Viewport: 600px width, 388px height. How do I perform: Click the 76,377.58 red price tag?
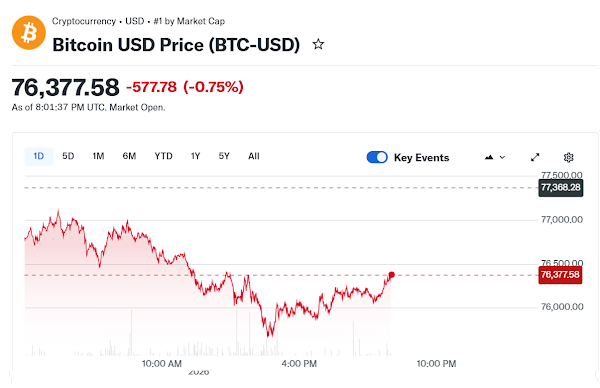[x=560, y=275]
